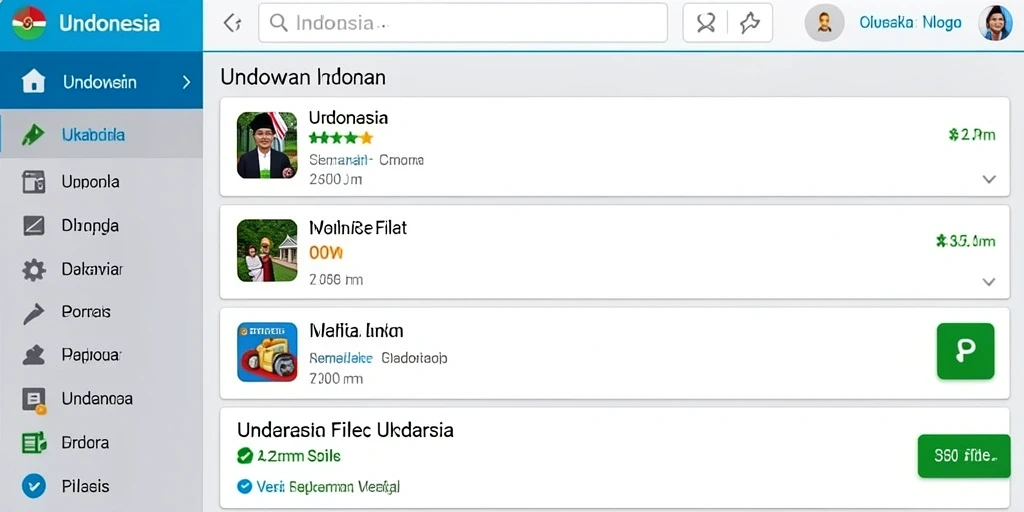This screenshot has height=512, width=1024.
Task: Open the Mafita lınkm title
Action: coord(356,330)
